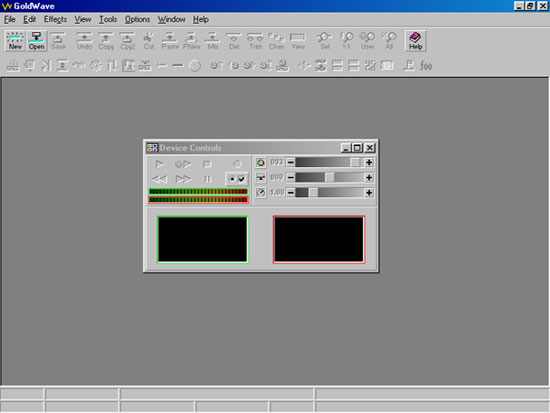Open the File menu

click(x=9, y=19)
